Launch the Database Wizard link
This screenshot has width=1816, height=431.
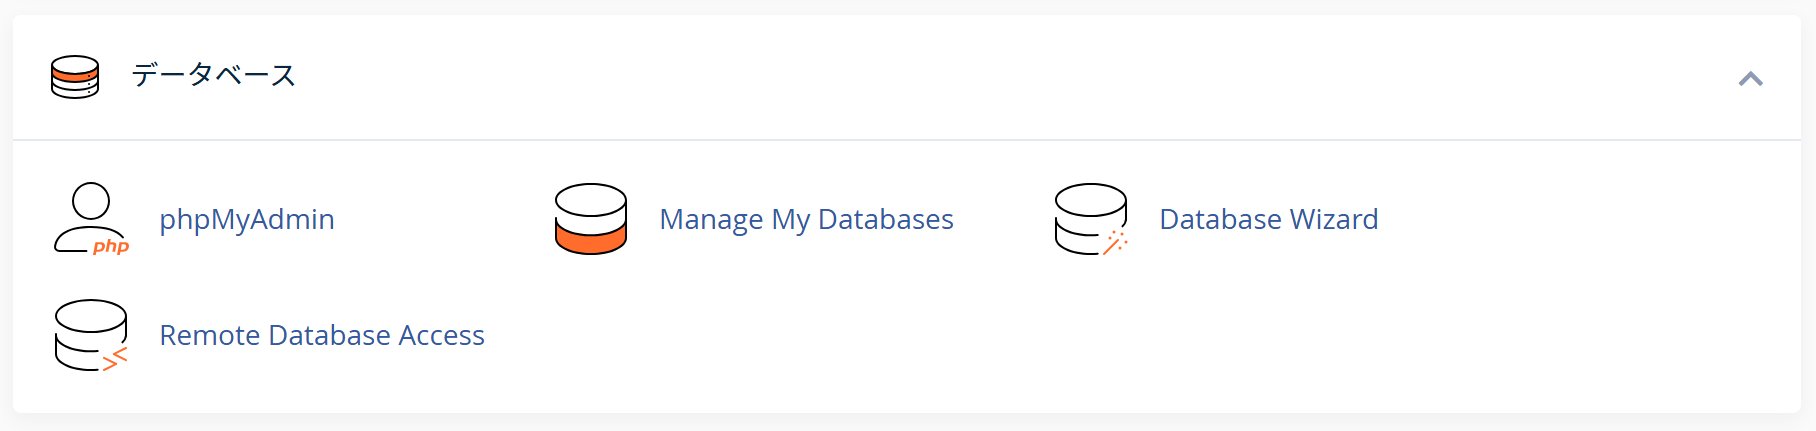(x=1268, y=219)
